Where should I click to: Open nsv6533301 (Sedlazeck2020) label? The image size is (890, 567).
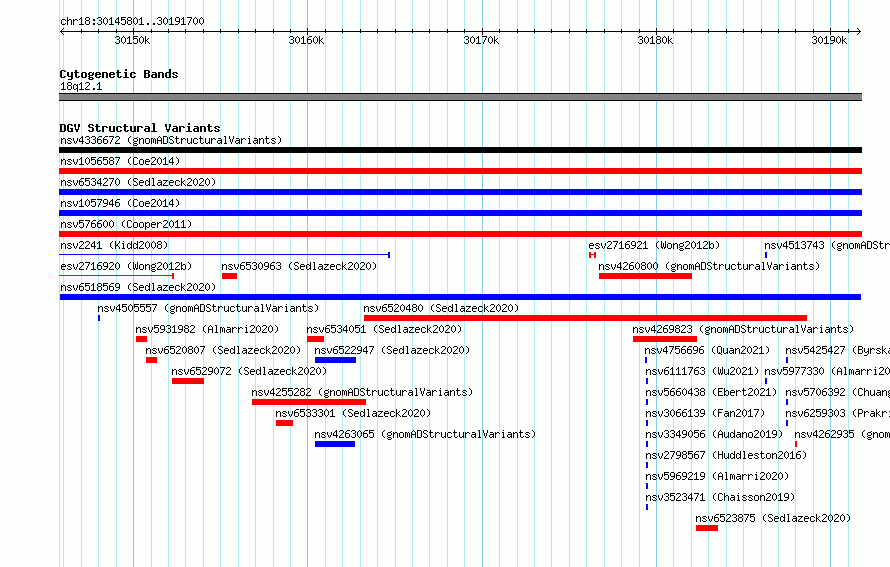coord(353,413)
